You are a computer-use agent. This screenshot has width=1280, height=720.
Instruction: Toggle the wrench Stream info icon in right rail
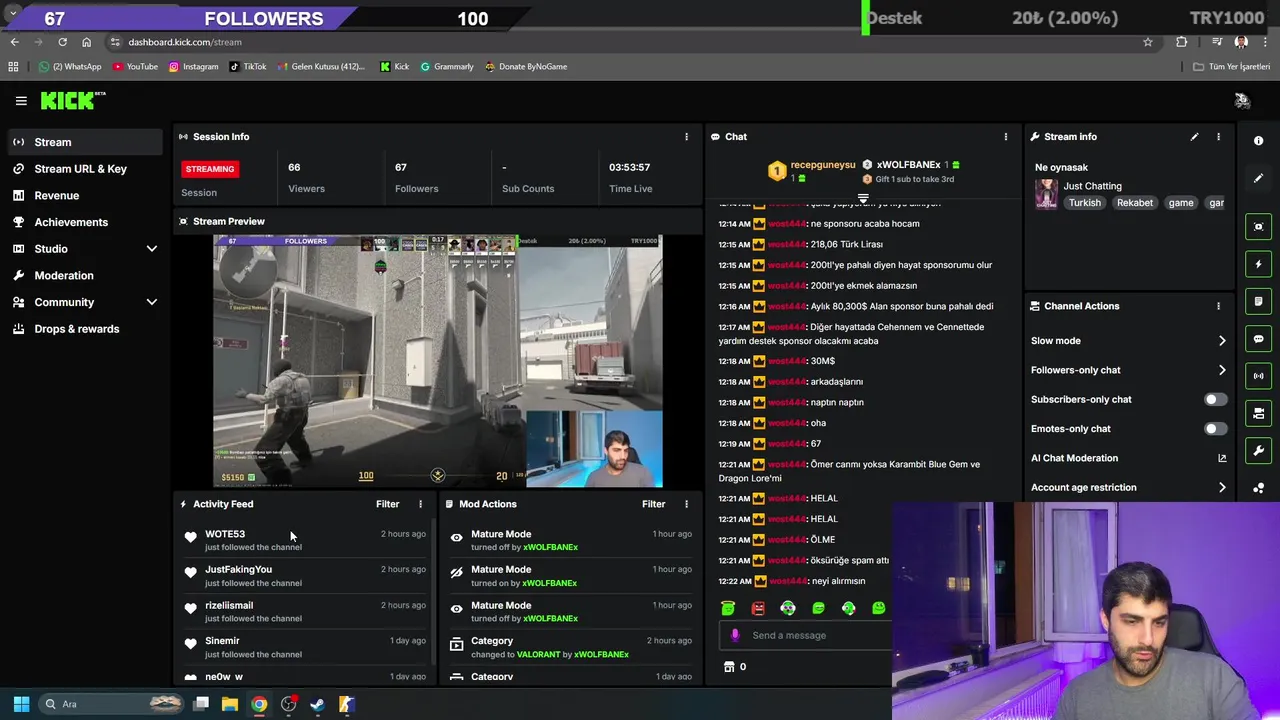coord(1258,451)
